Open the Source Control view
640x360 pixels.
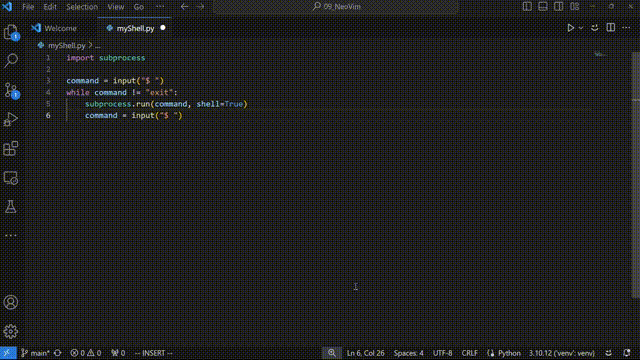pos(11,90)
